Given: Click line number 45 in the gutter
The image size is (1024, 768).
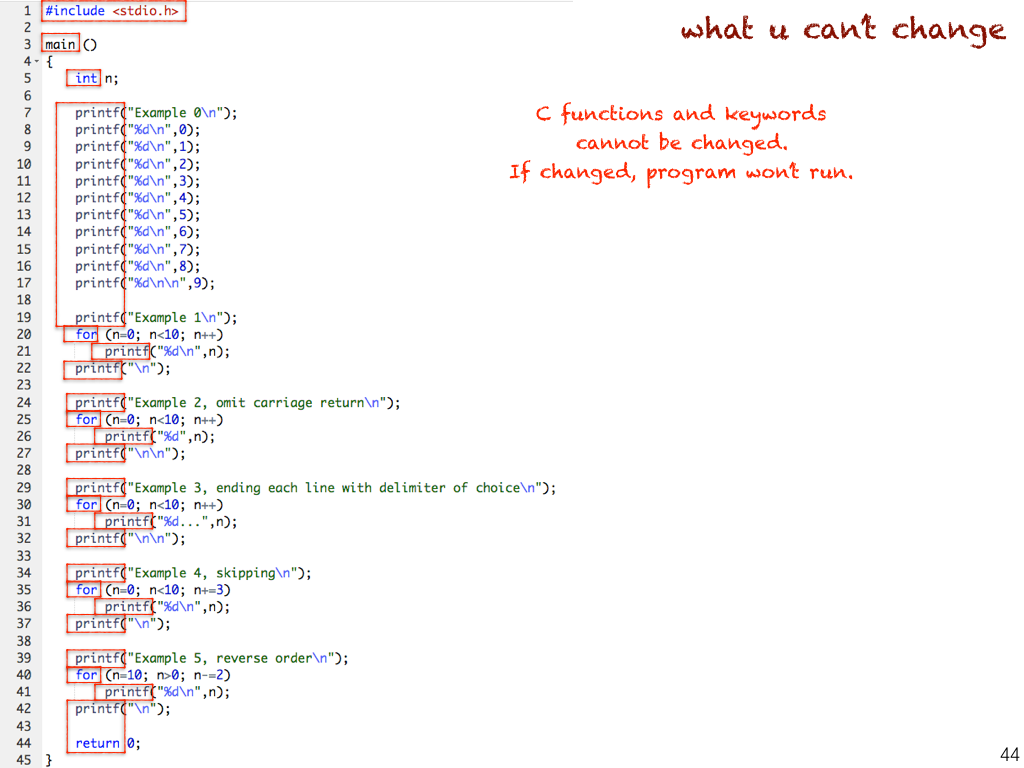Looking at the screenshot, I should pyautogui.click(x=25, y=760).
